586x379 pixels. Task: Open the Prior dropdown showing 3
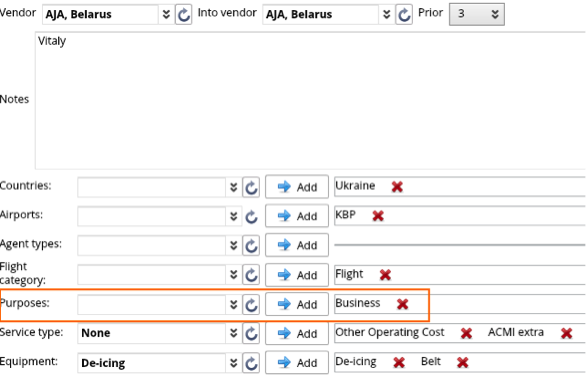[x=476, y=15]
